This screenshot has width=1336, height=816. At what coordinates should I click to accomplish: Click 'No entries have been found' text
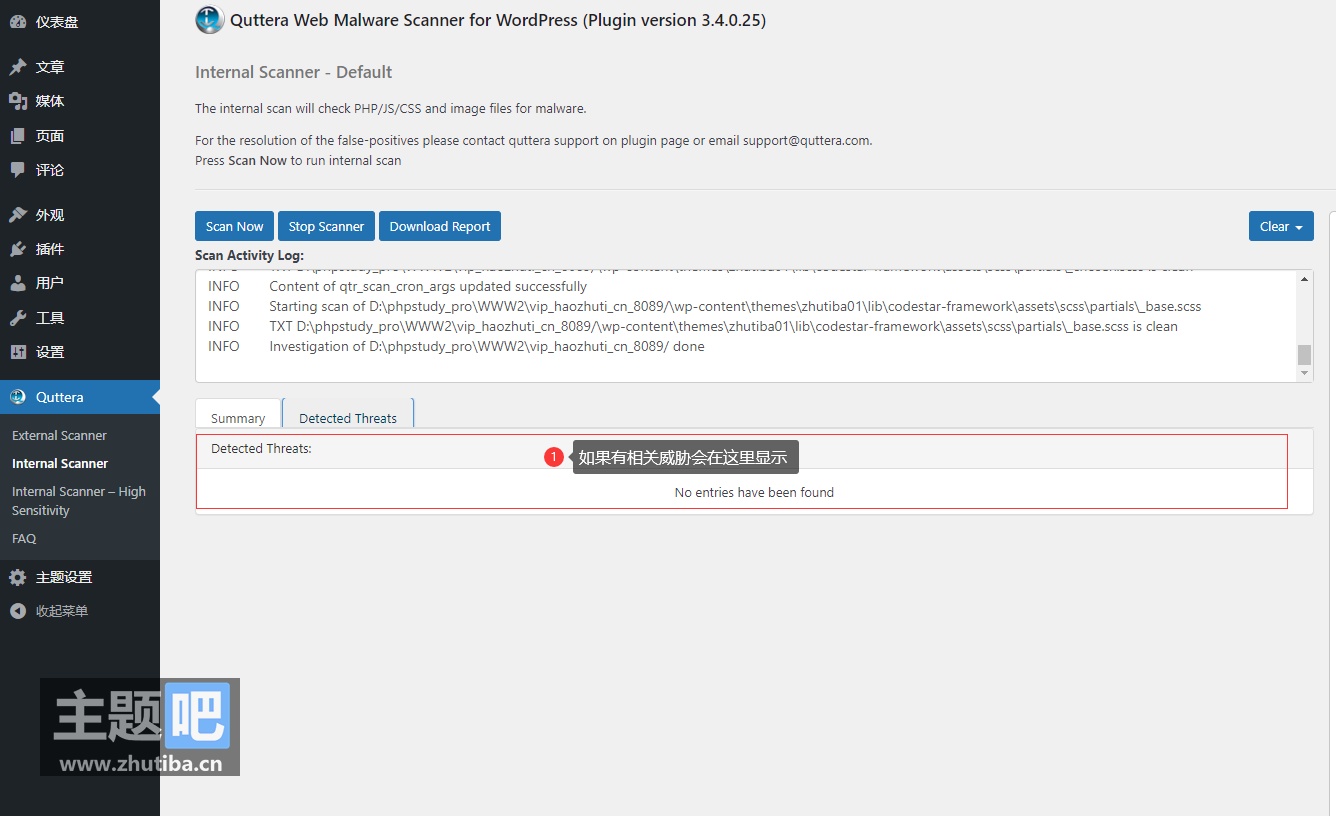(754, 492)
